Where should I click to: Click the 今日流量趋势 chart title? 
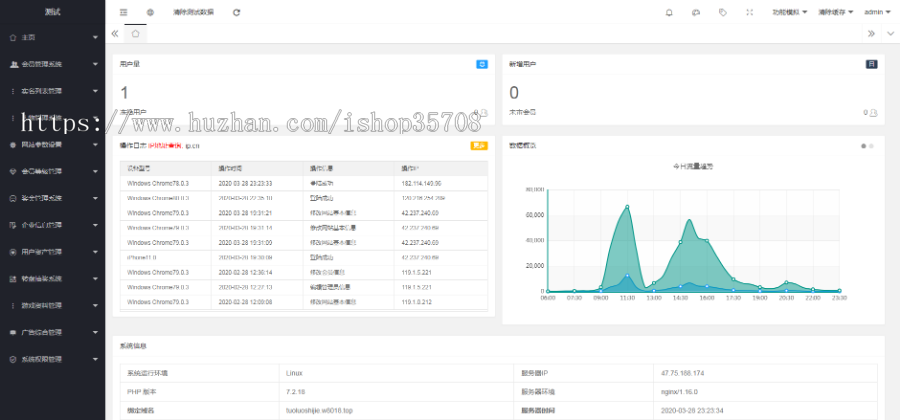pyautogui.click(x=693, y=166)
